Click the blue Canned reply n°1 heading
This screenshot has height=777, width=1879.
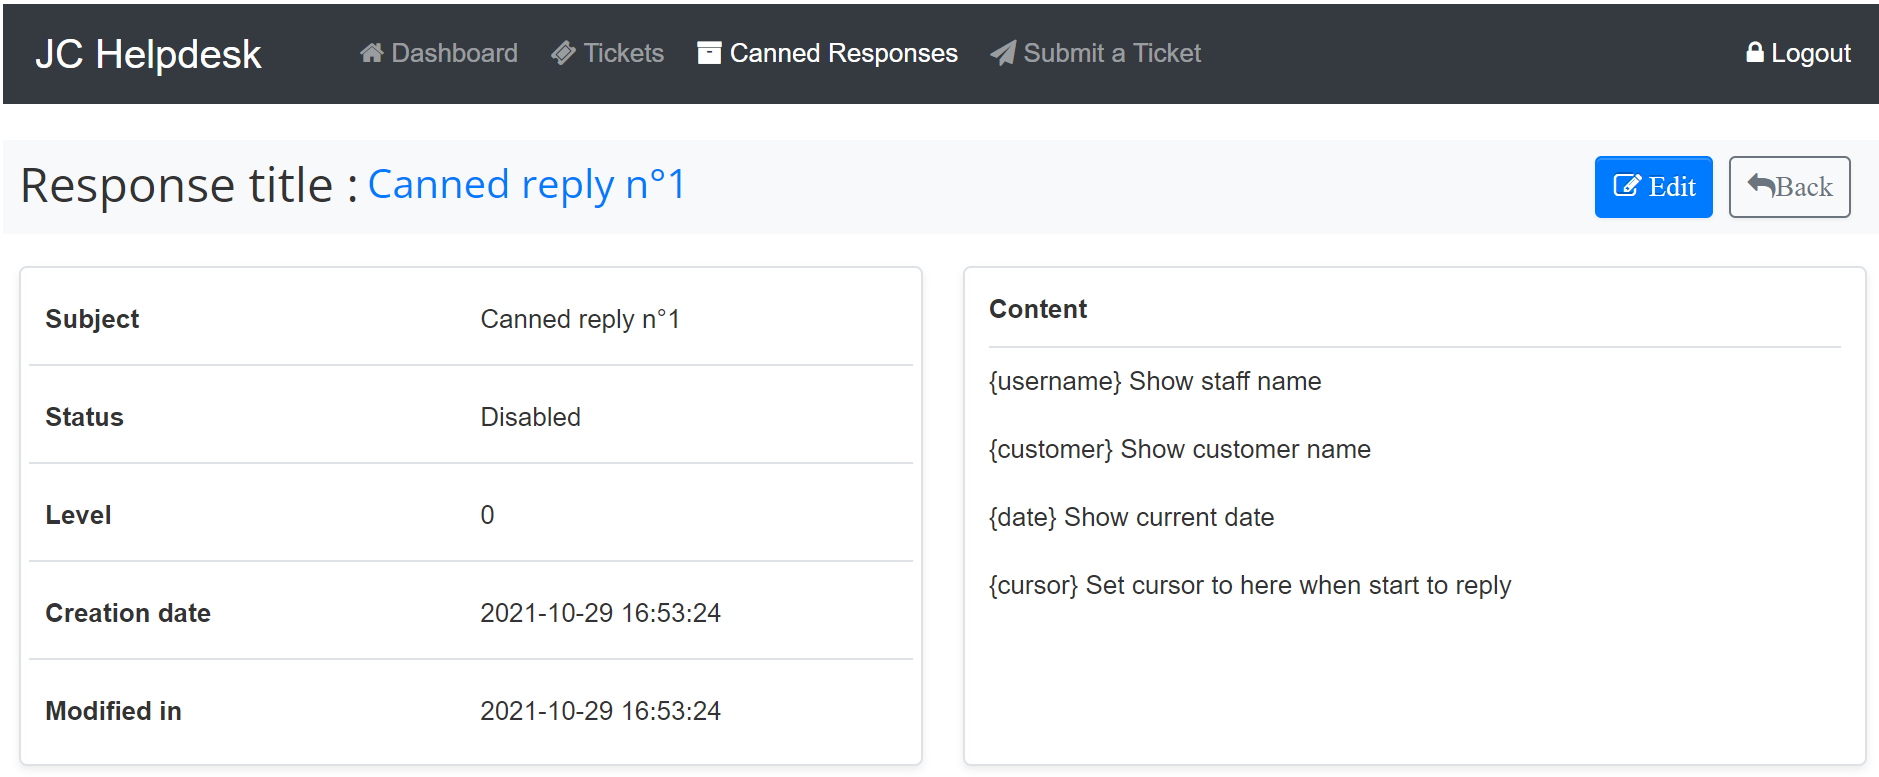point(526,185)
